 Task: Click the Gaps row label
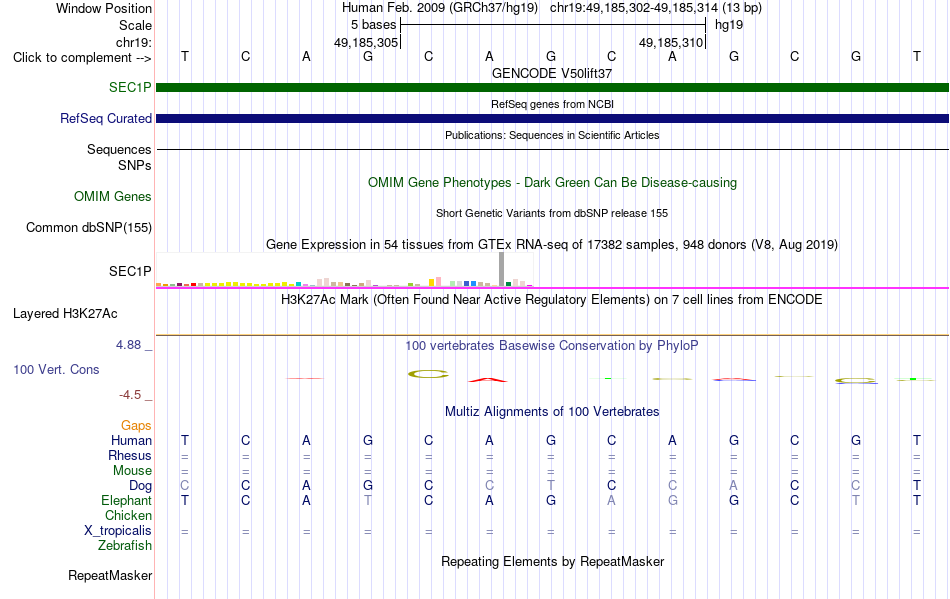point(136,426)
